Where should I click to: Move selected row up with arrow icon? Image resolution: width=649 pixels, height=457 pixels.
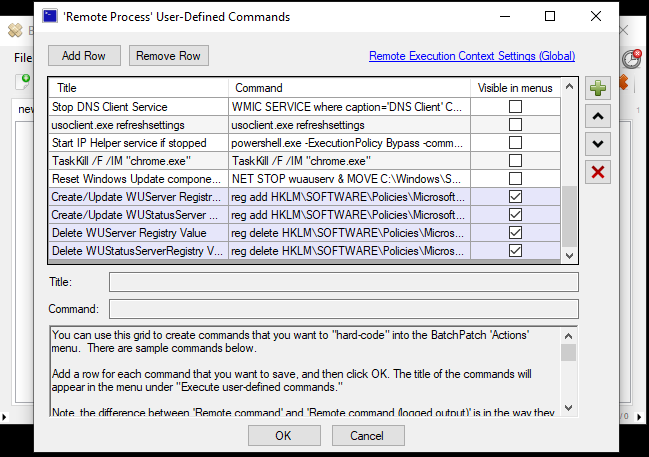click(x=598, y=116)
